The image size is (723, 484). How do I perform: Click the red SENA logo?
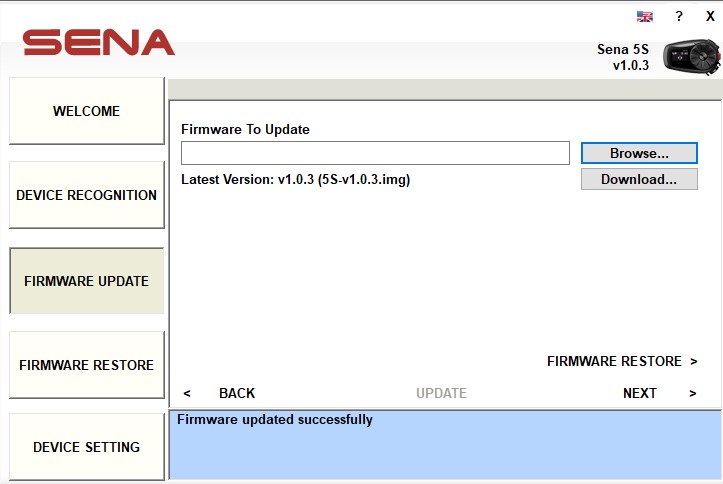pyautogui.click(x=99, y=42)
